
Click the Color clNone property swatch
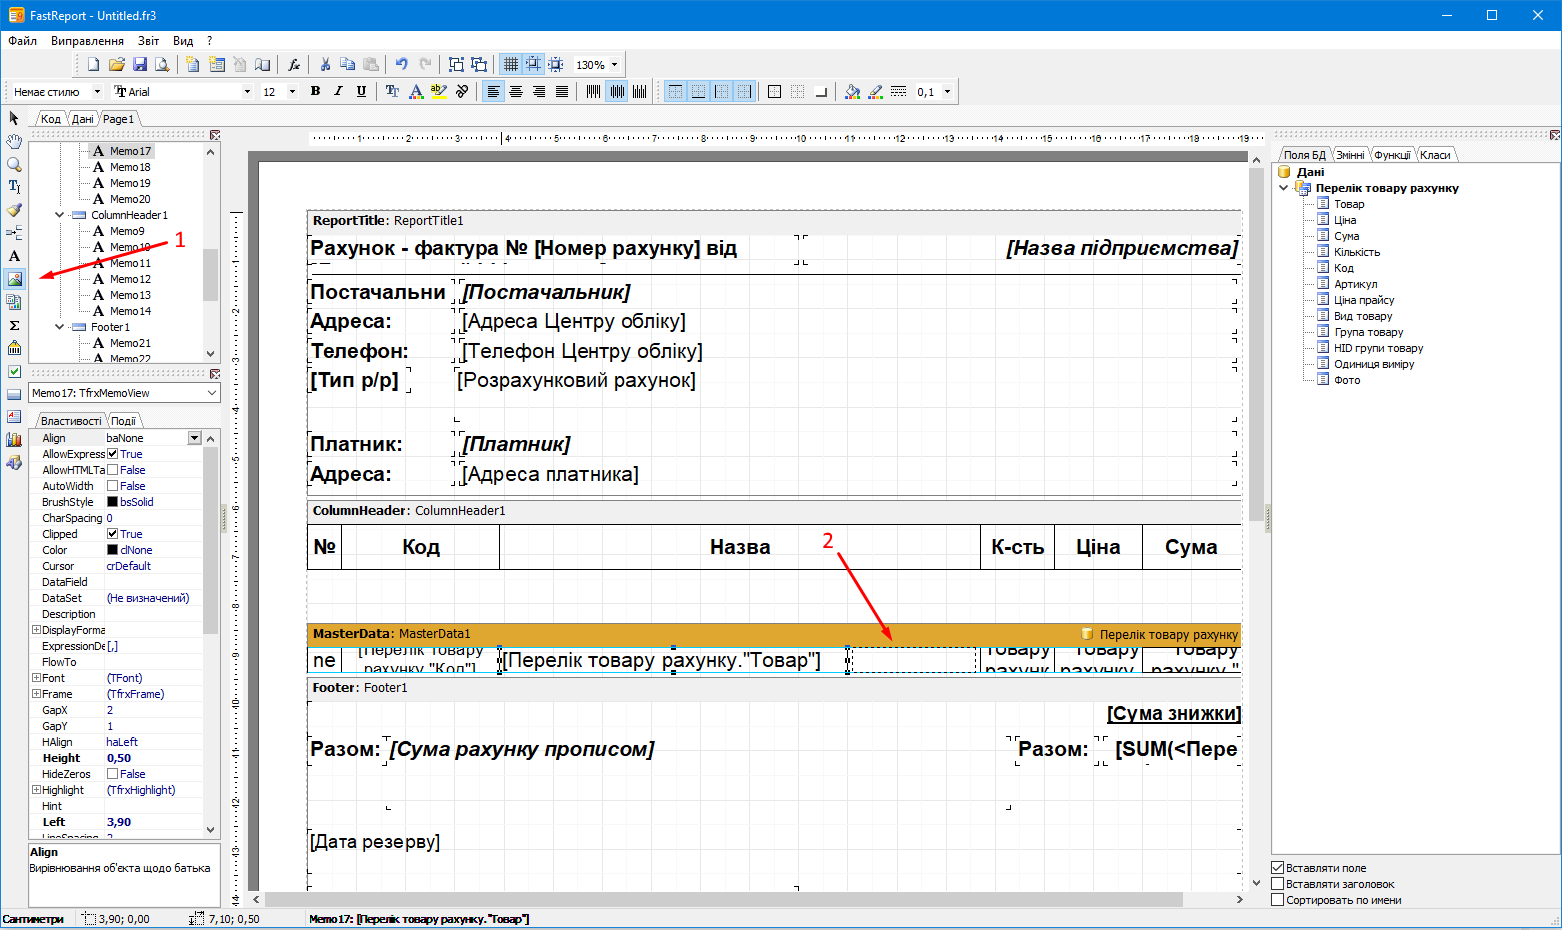(x=113, y=550)
